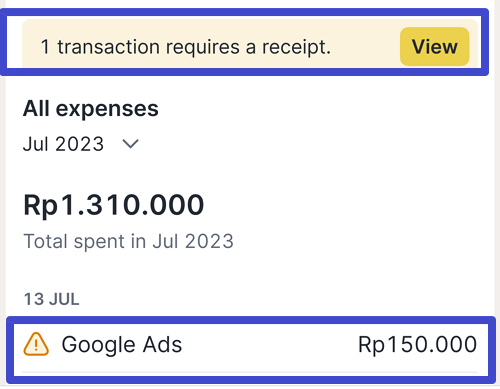Click the All expenses heading

click(91, 109)
